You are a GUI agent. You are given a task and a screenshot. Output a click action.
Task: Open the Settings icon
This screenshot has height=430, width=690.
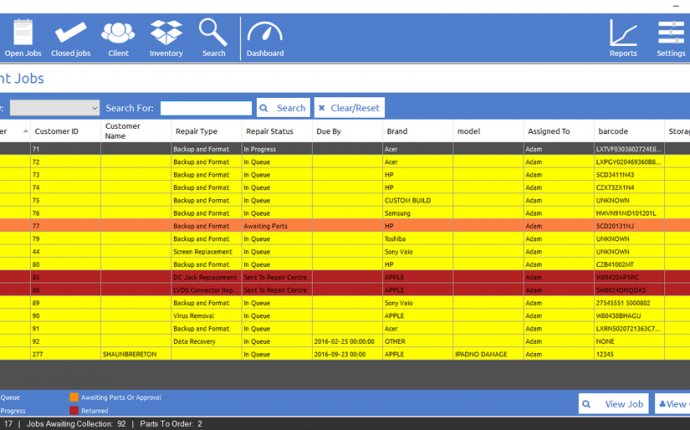[x=671, y=33]
